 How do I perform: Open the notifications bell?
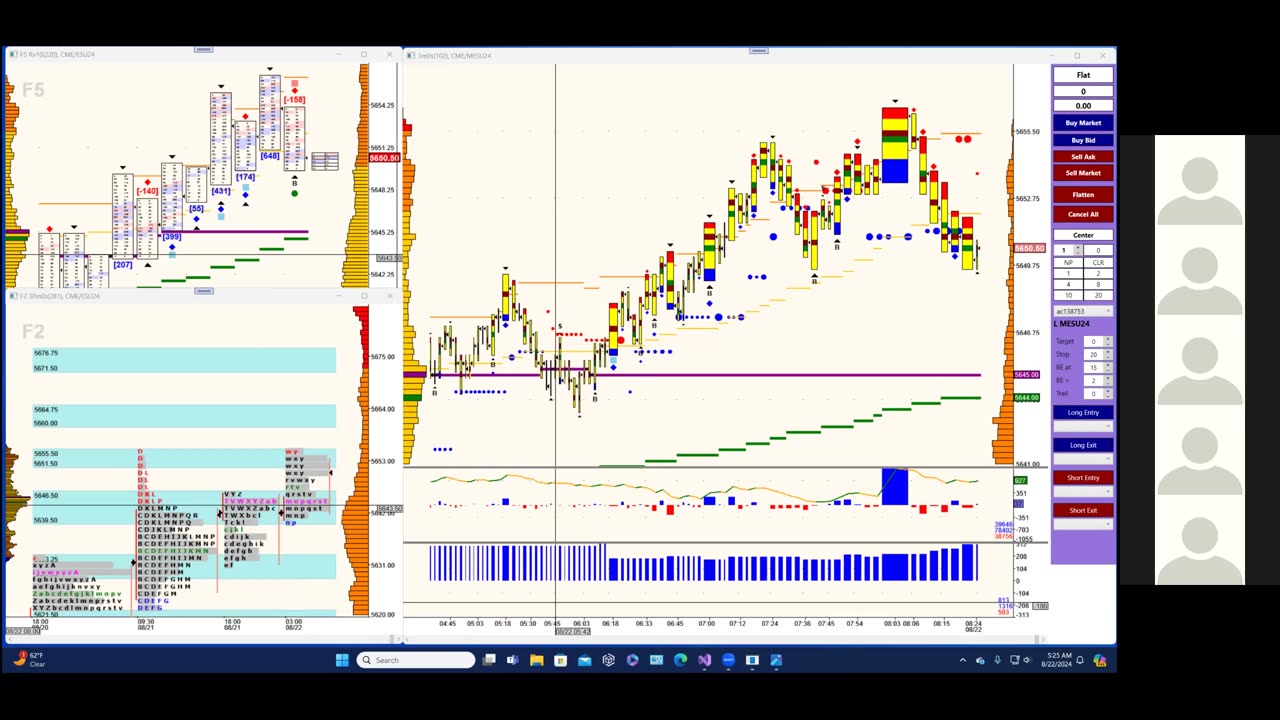pyautogui.click(x=1080, y=660)
